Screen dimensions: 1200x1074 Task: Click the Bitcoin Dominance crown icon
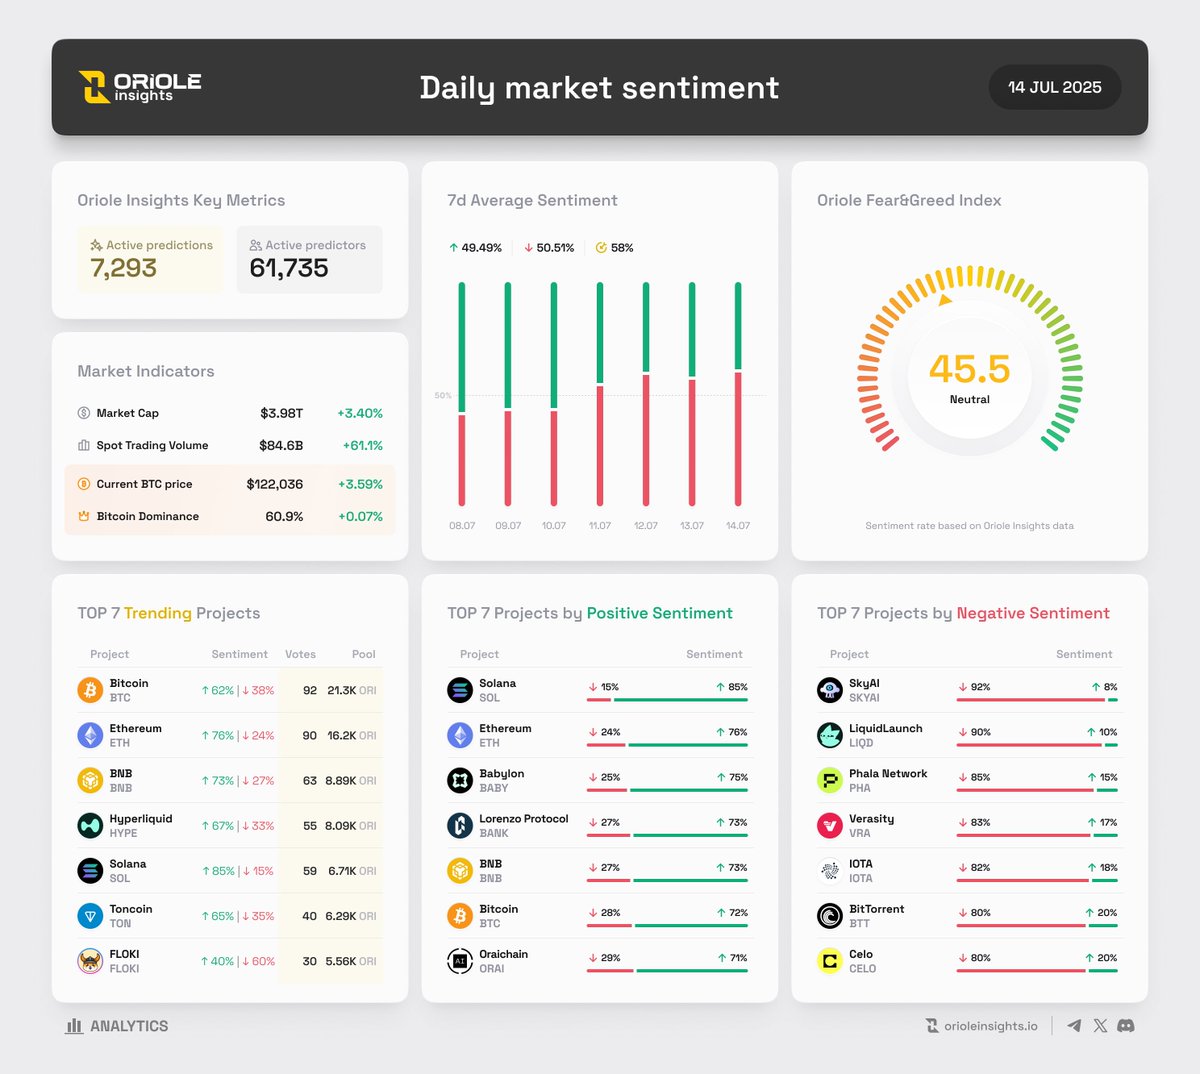coord(84,516)
